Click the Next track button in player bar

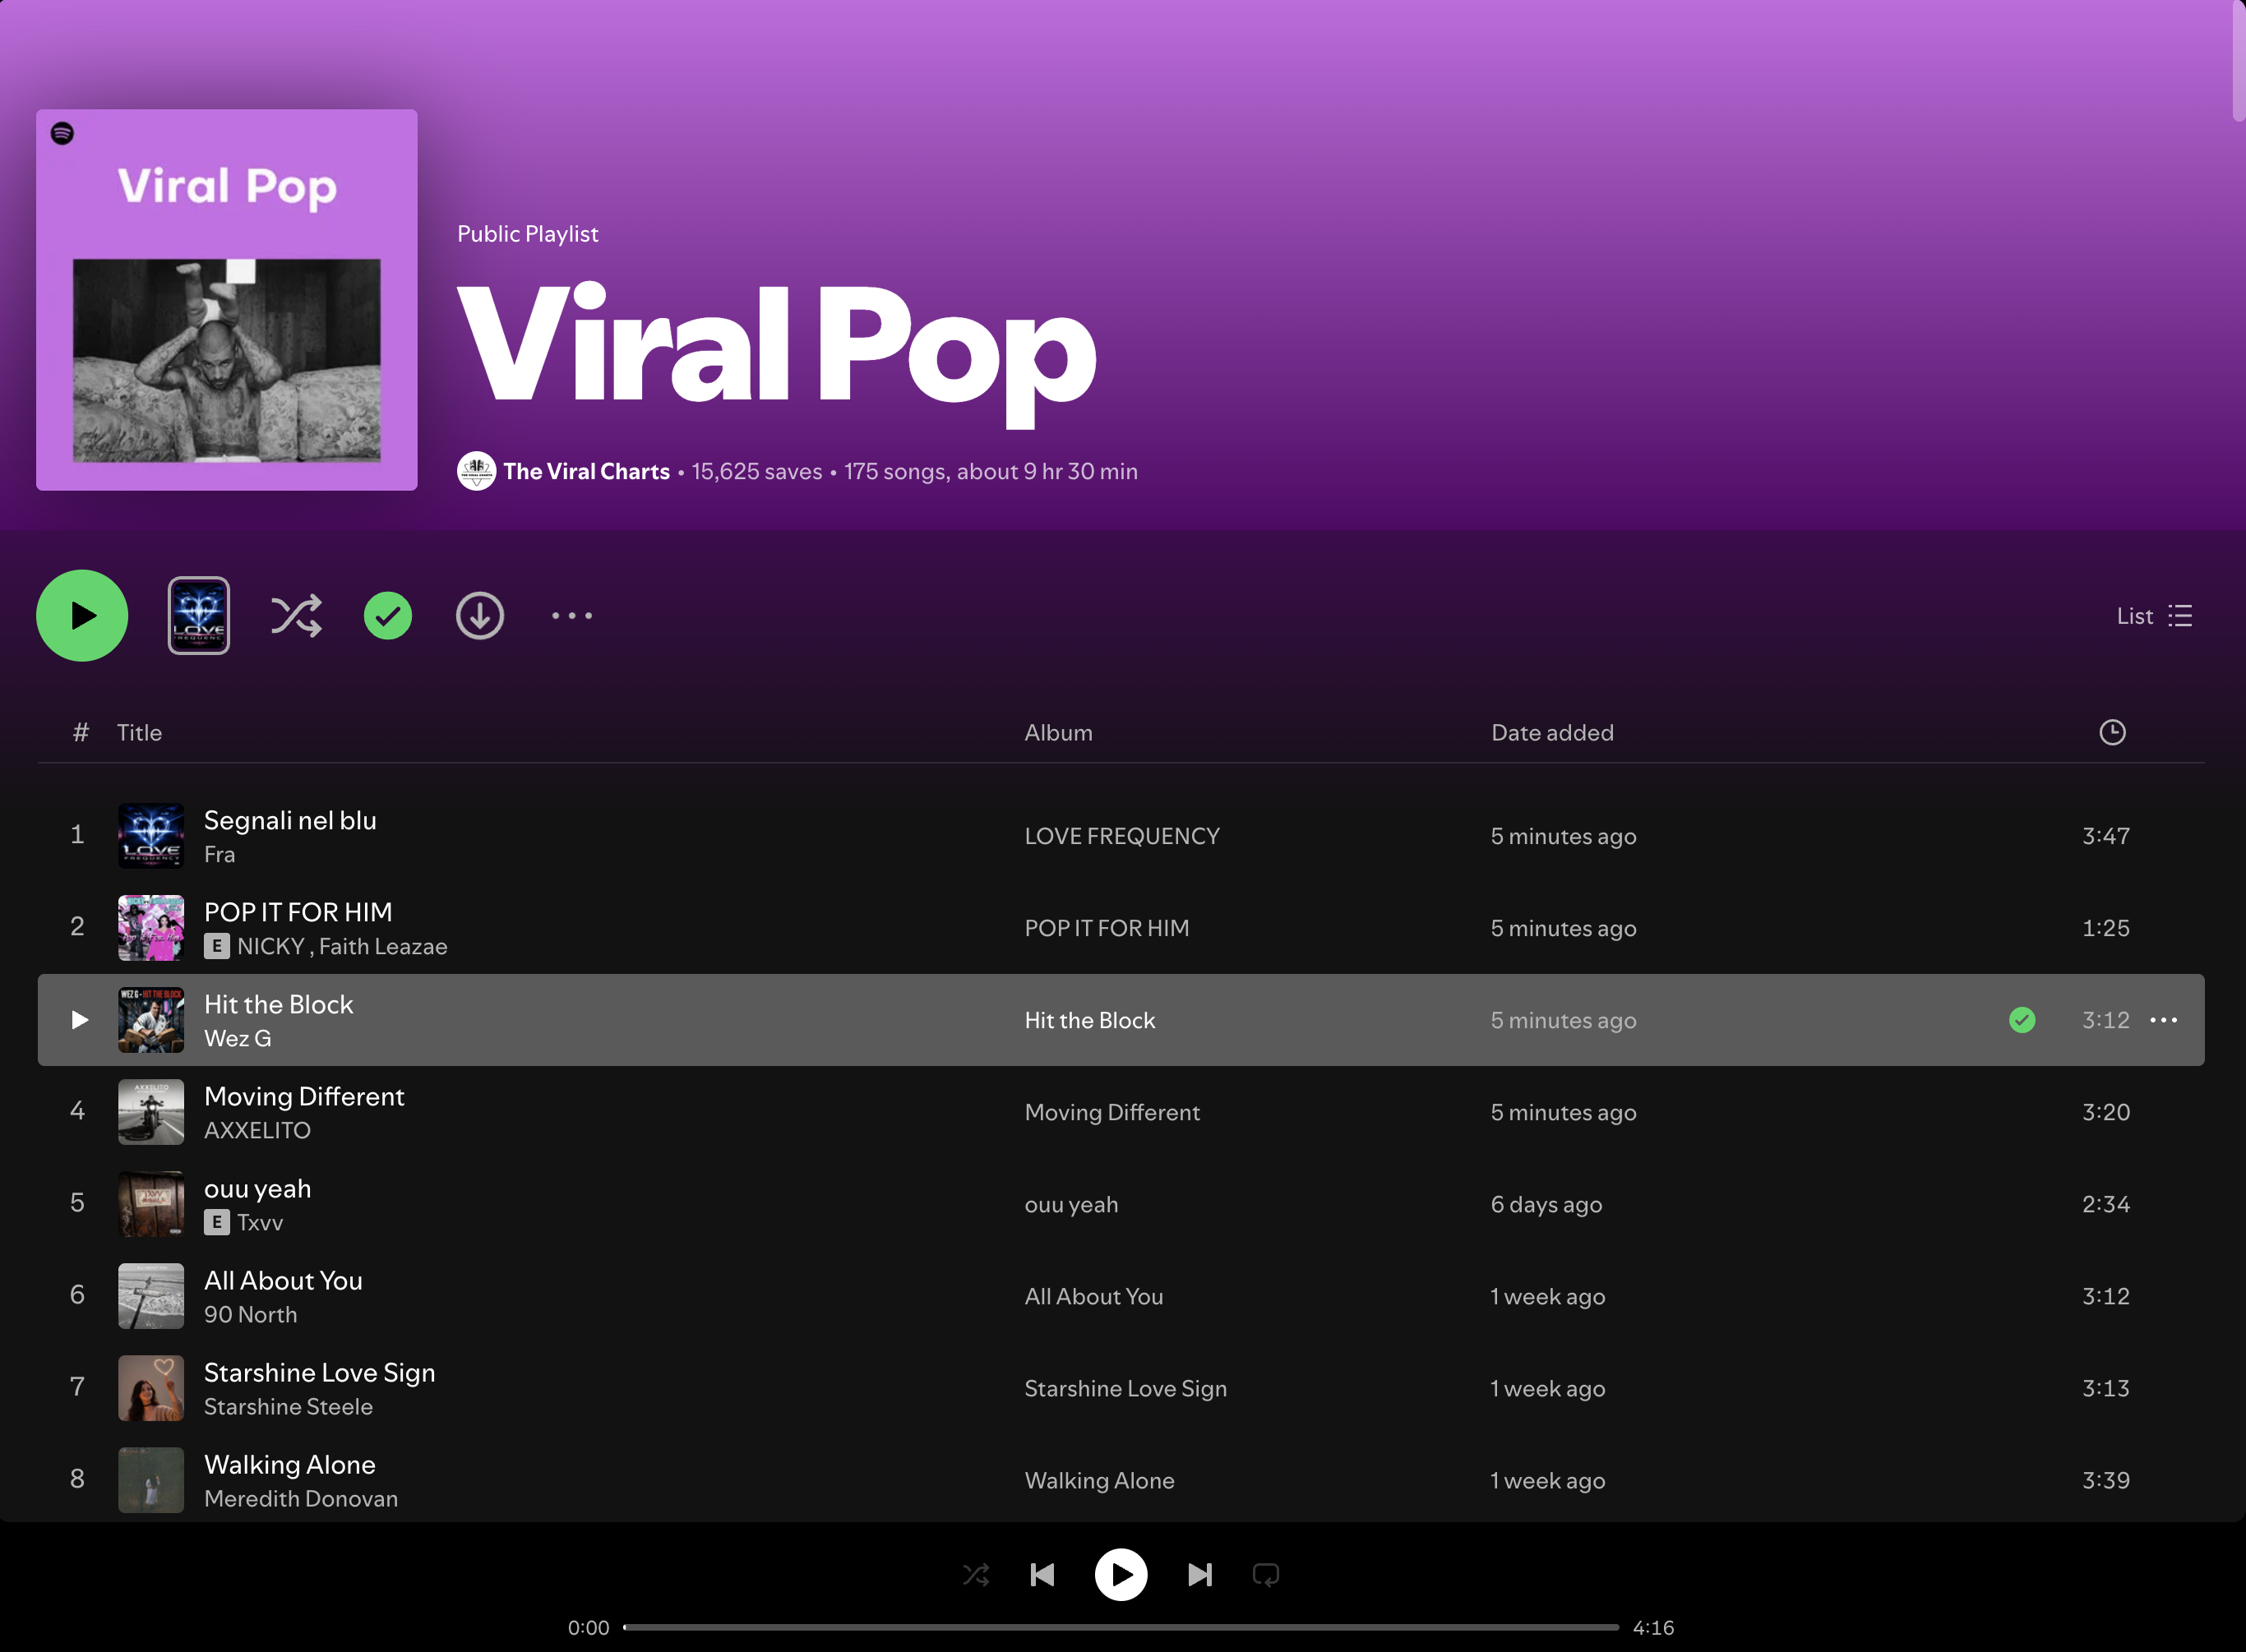click(1200, 1575)
